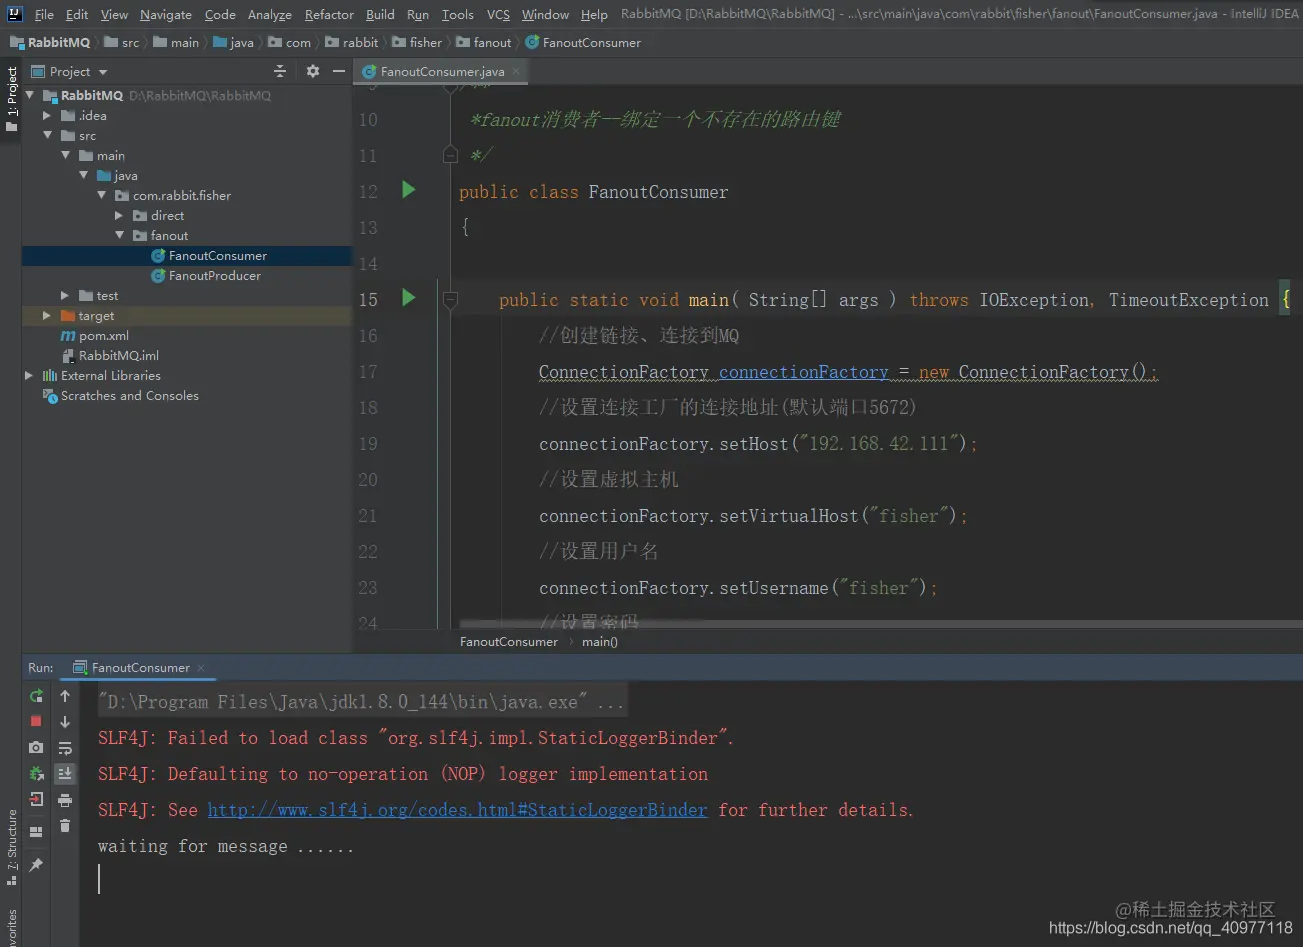Collapse main method fold marker at line 15

[x=450, y=299]
